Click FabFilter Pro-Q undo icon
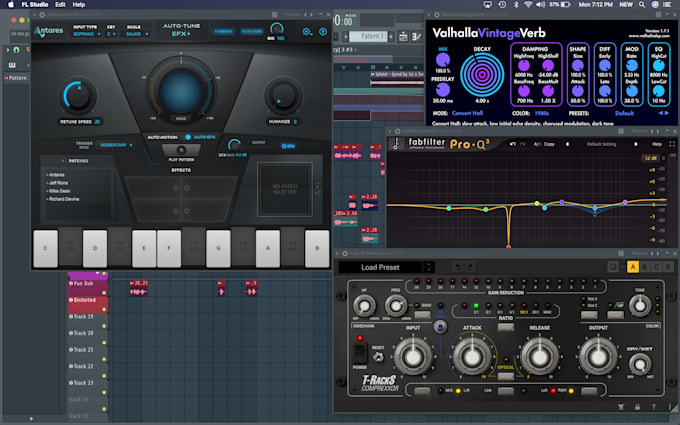 point(513,144)
